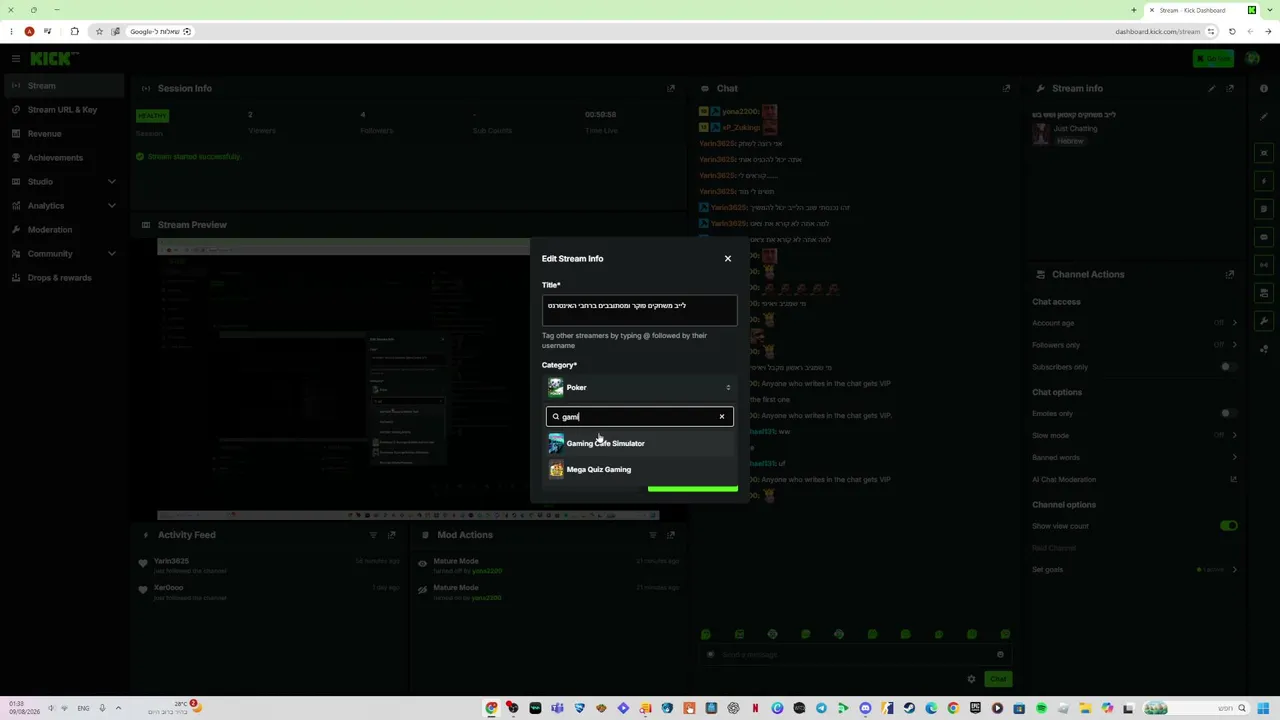Filter the Mod Actions panel

(x=653, y=535)
